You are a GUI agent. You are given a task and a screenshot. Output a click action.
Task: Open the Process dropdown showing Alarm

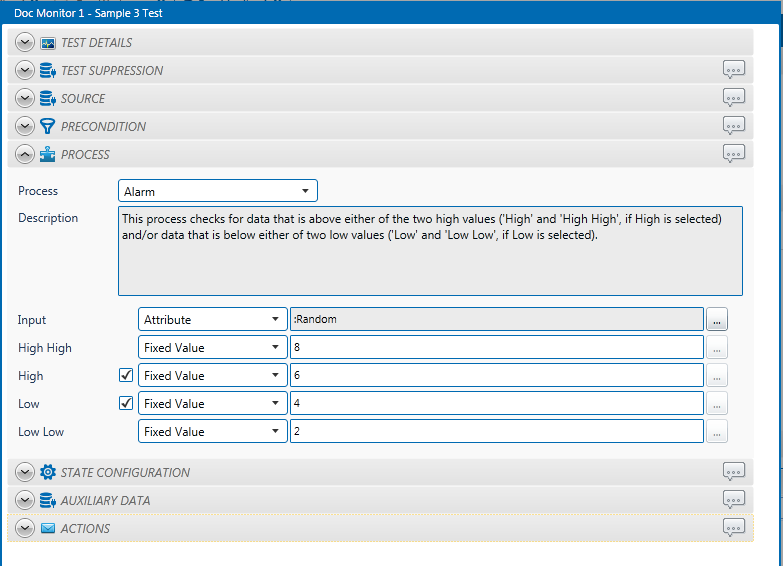click(x=217, y=191)
